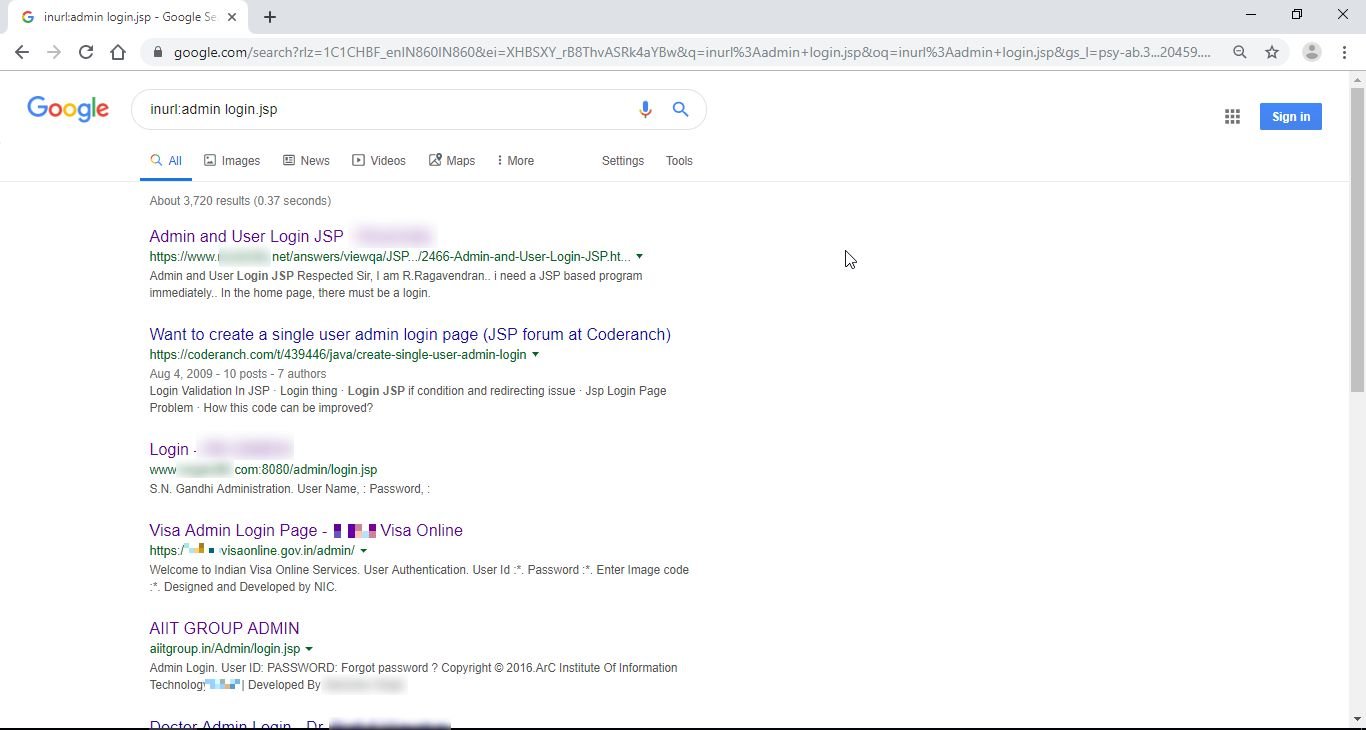This screenshot has height=730, width=1366.
Task: Open search Settings menu
Action: click(x=623, y=161)
